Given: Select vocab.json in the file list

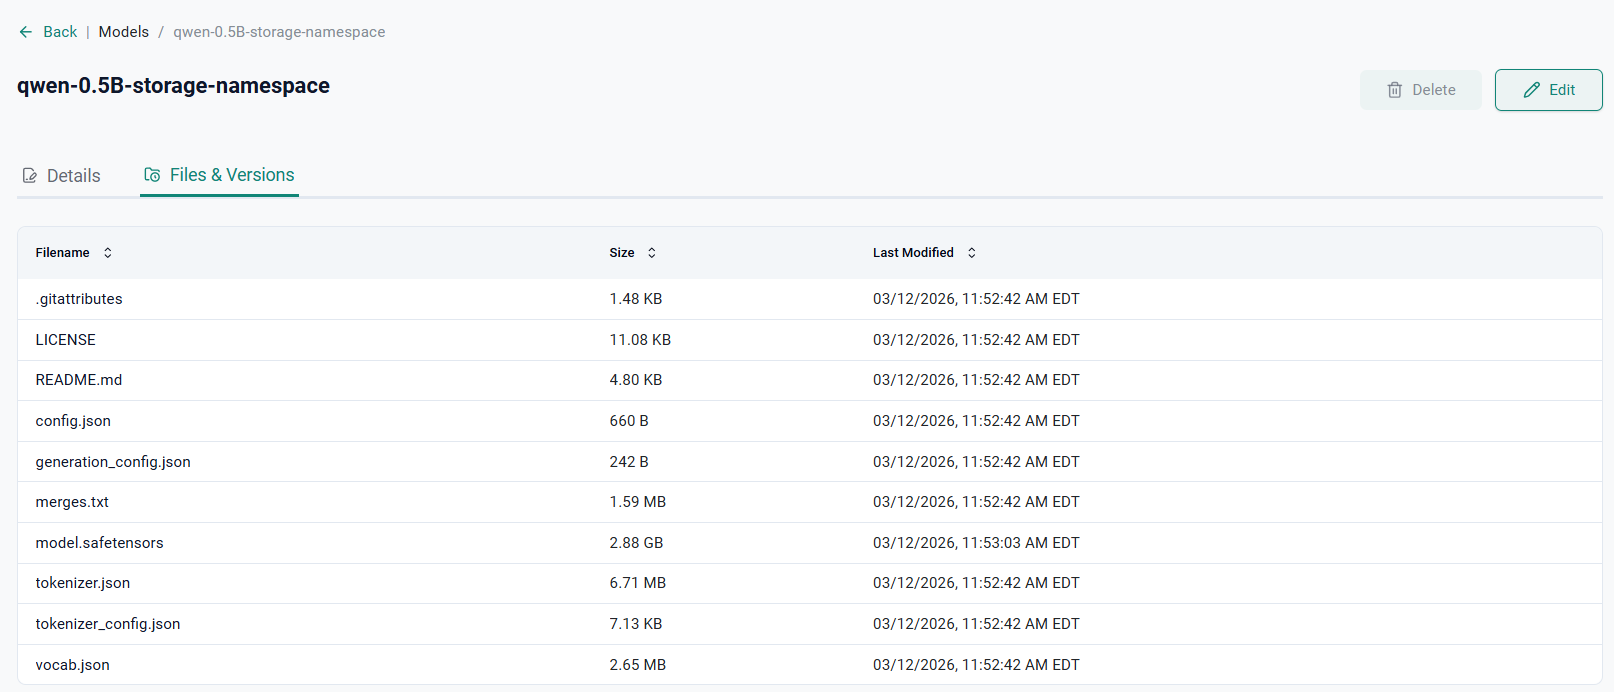Looking at the screenshot, I should [x=73, y=665].
